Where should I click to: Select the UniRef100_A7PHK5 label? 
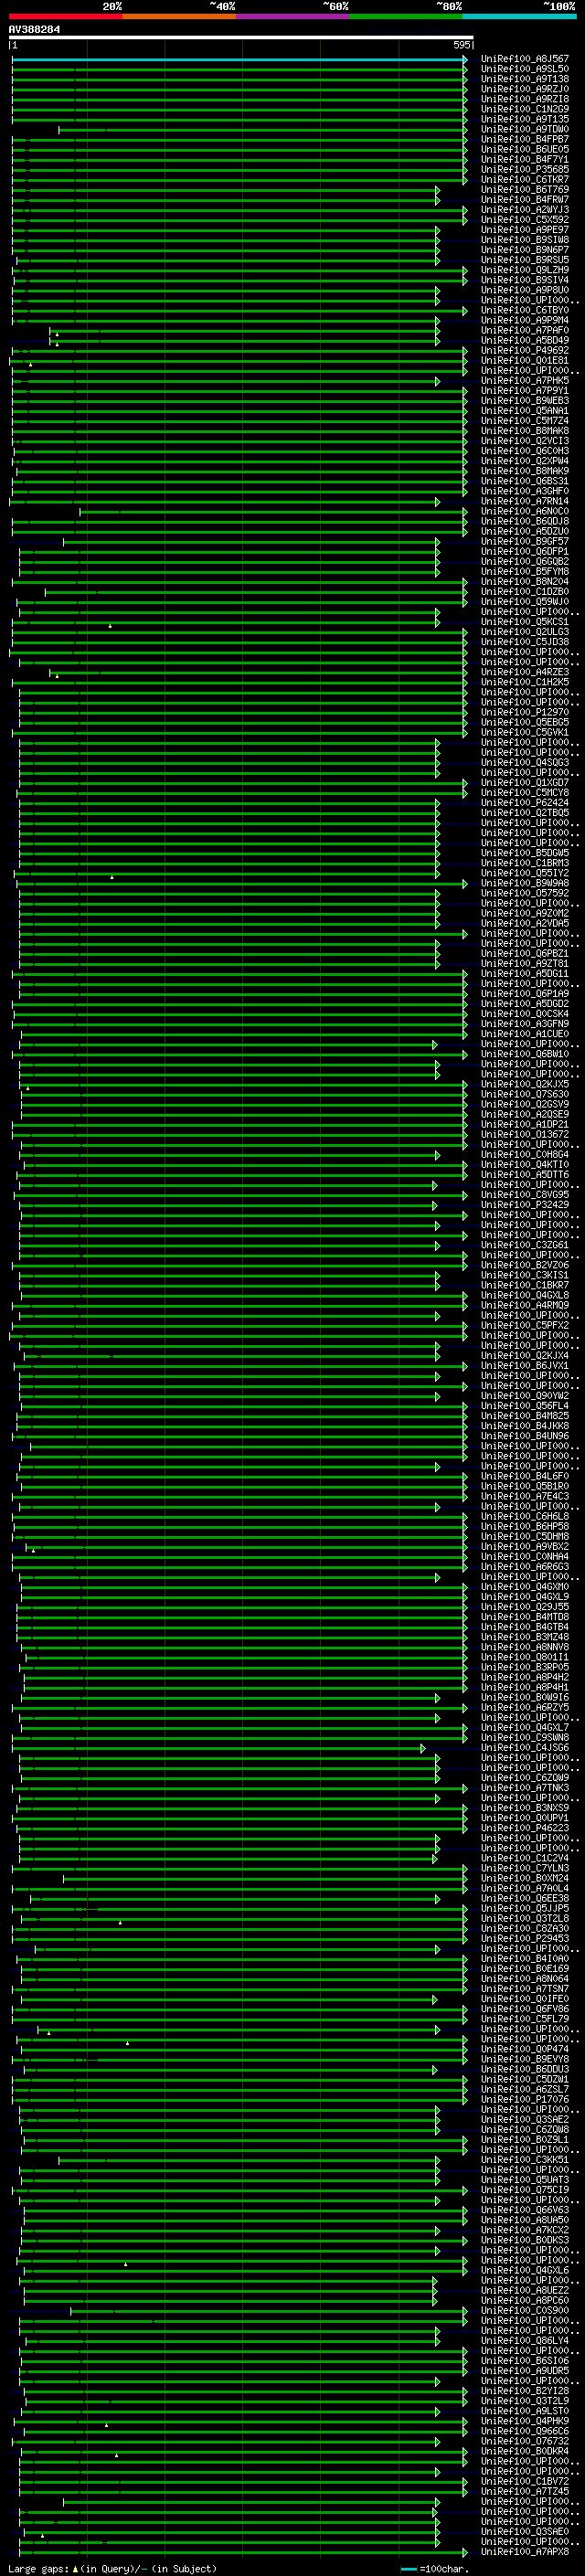pyautogui.click(x=524, y=380)
